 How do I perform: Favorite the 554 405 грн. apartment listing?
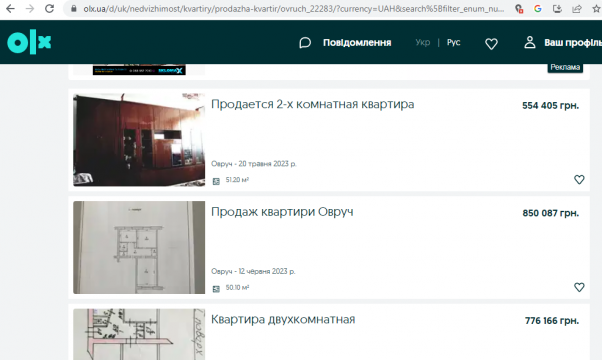tap(579, 179)
